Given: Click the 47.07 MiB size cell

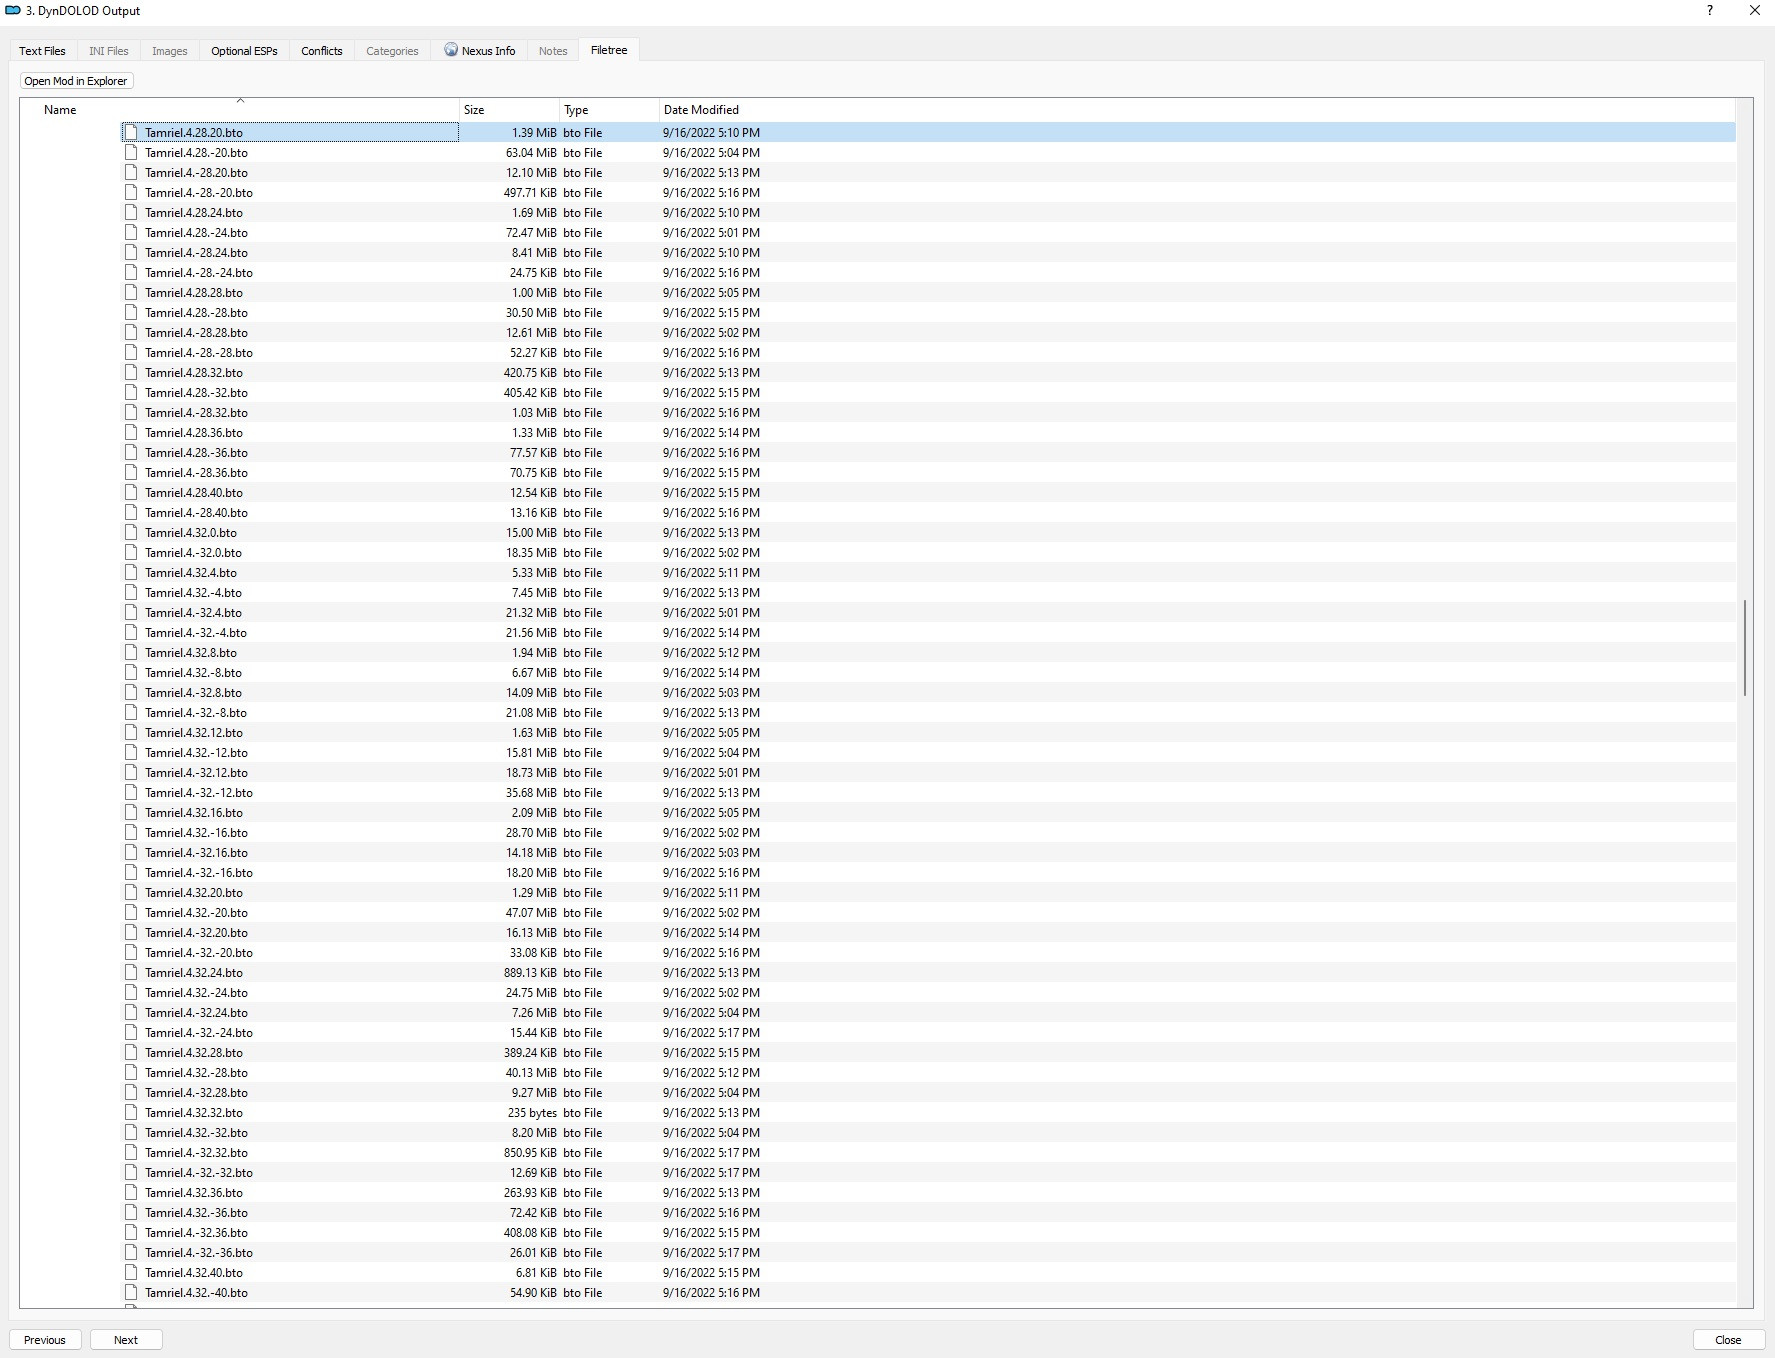Looking at the screenshot, I should click(x=531, y=912).
